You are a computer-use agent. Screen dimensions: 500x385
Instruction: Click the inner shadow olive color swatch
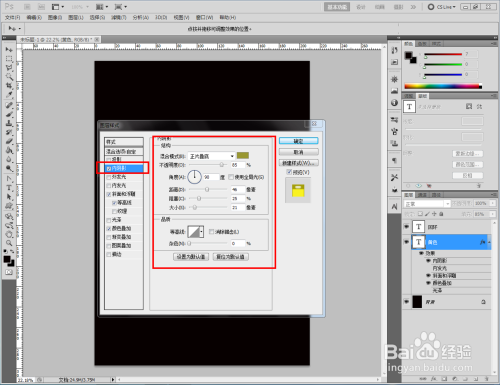243,156
